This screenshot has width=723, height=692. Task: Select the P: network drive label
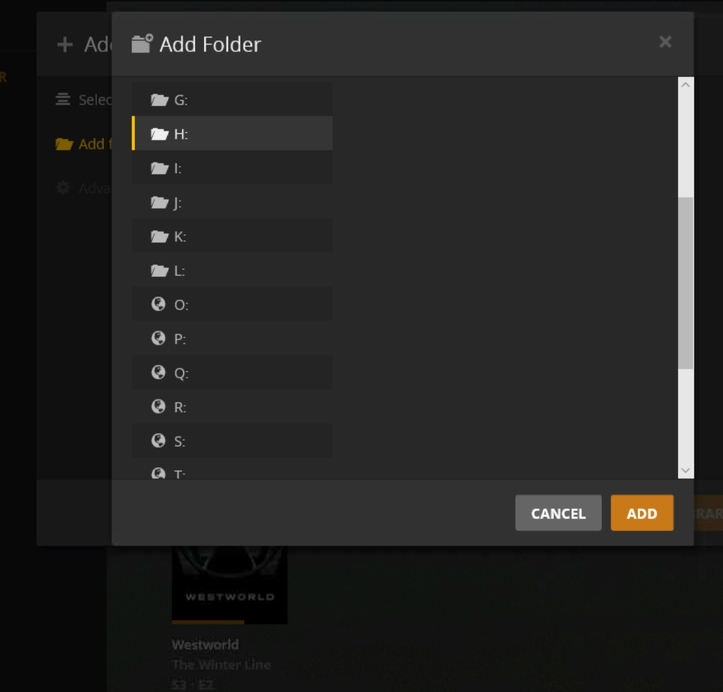180,339
